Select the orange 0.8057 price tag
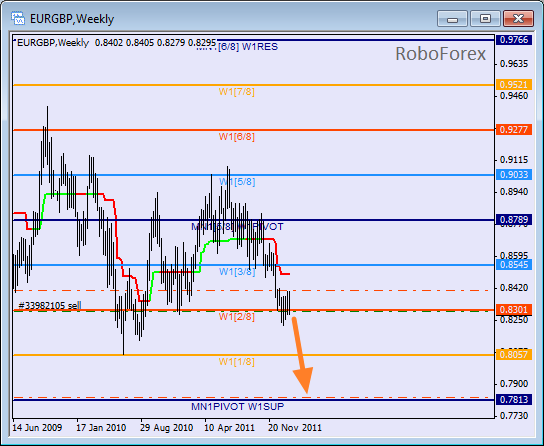 tap(514, 354)
